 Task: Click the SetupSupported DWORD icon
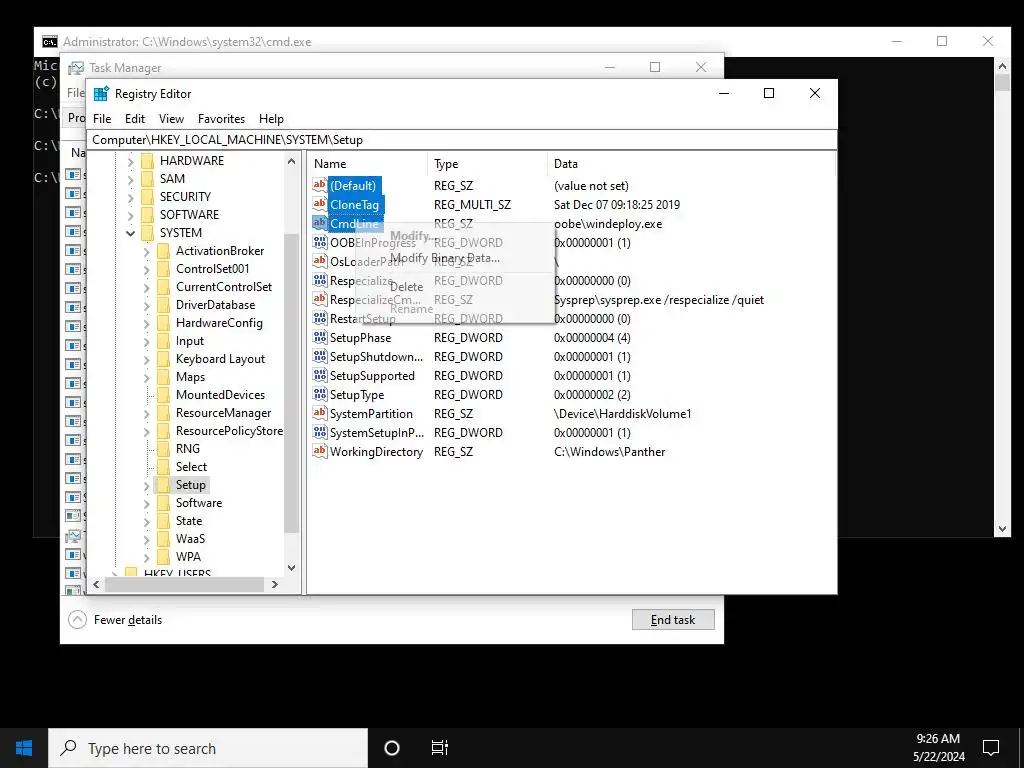(319, 376)
